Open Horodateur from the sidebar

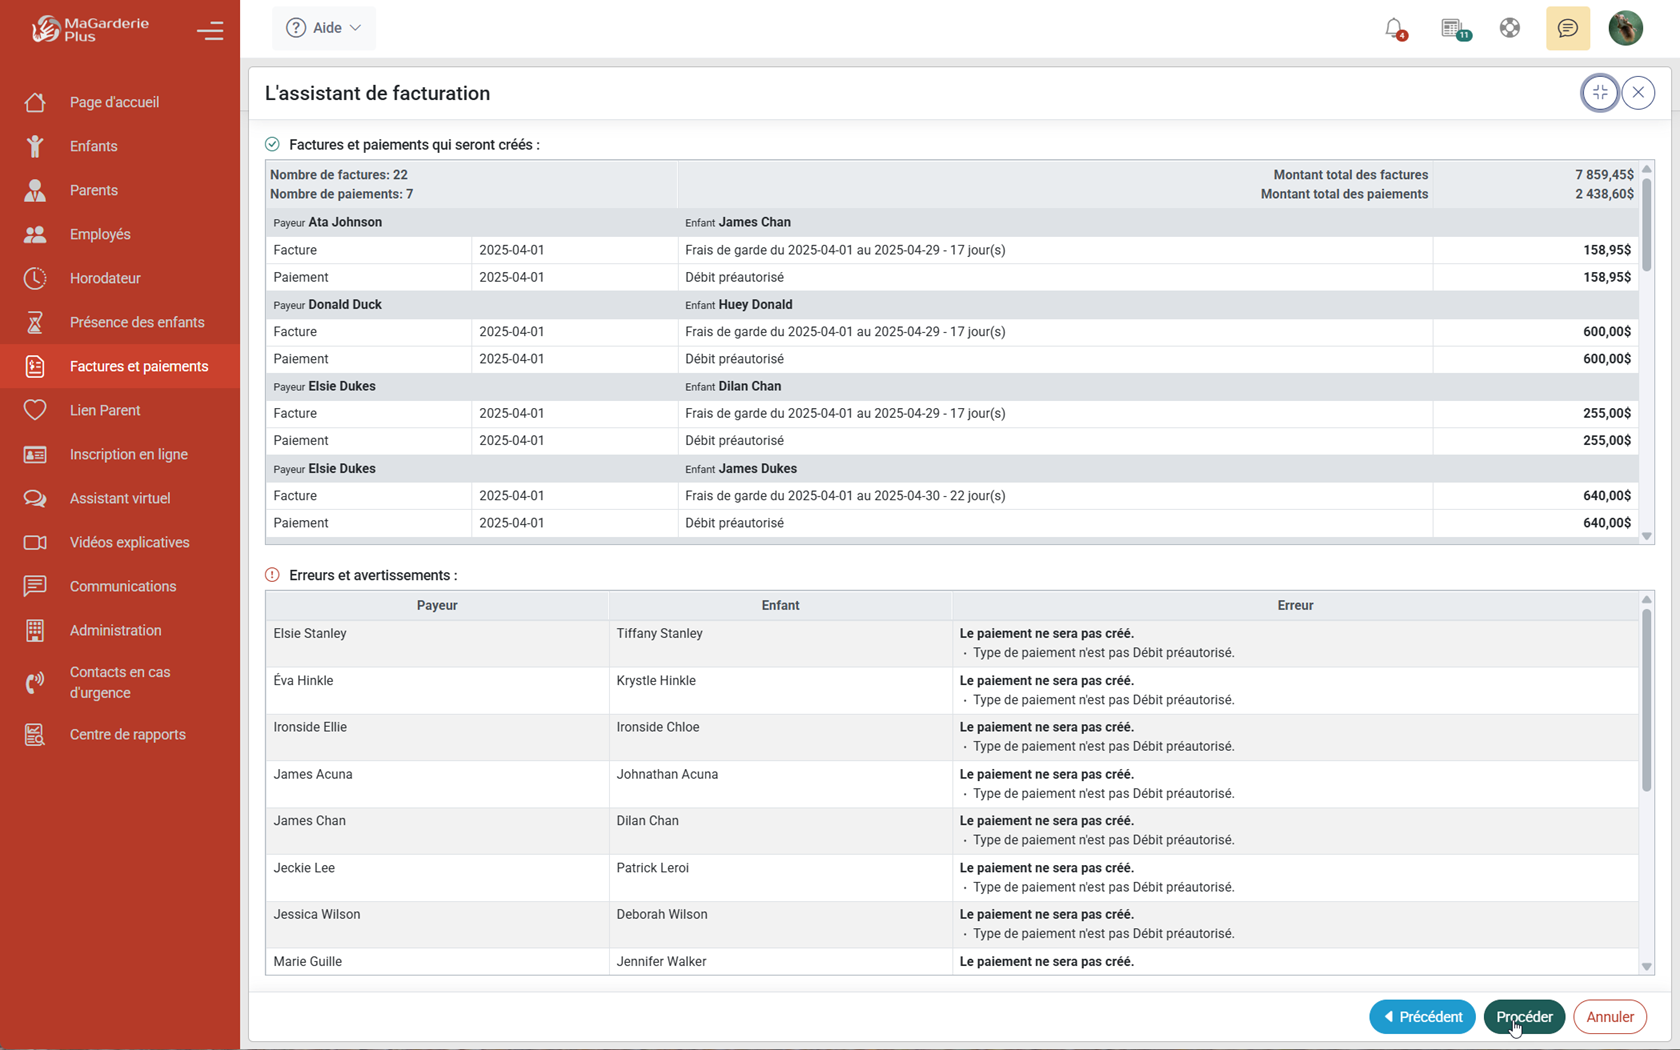point(105,278)
